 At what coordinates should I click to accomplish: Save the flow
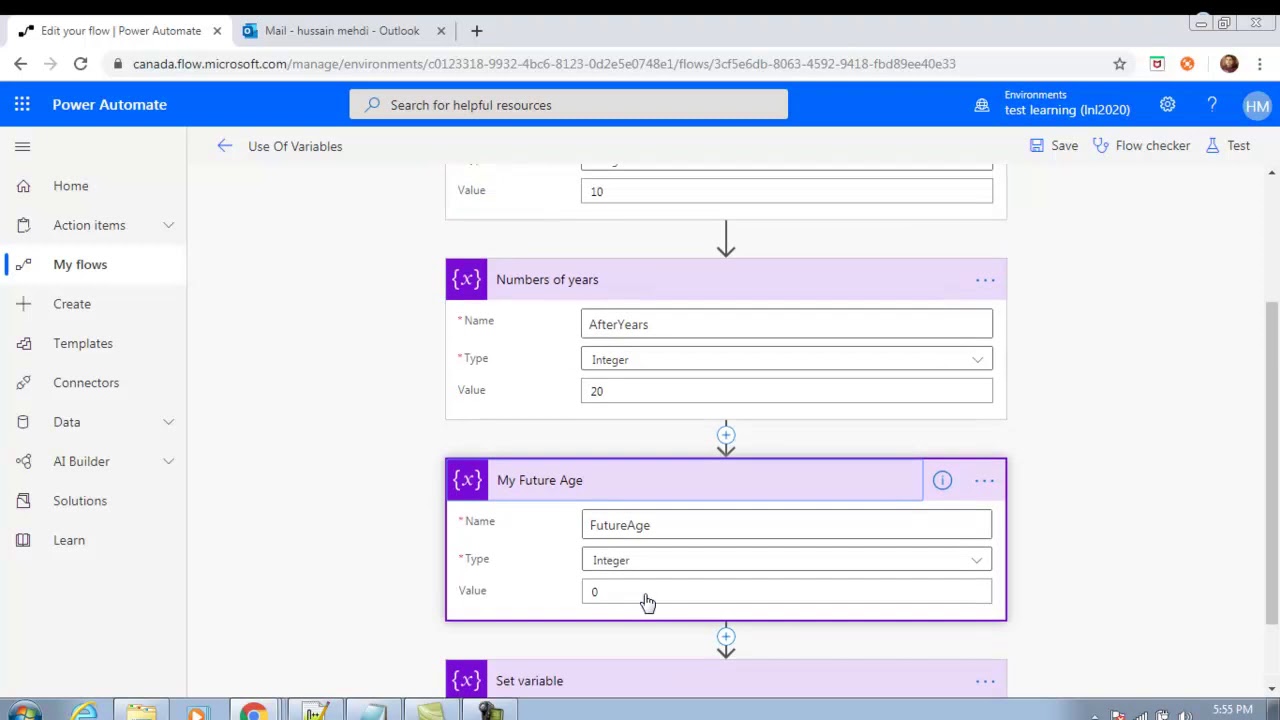click(x=1054, y=146)
